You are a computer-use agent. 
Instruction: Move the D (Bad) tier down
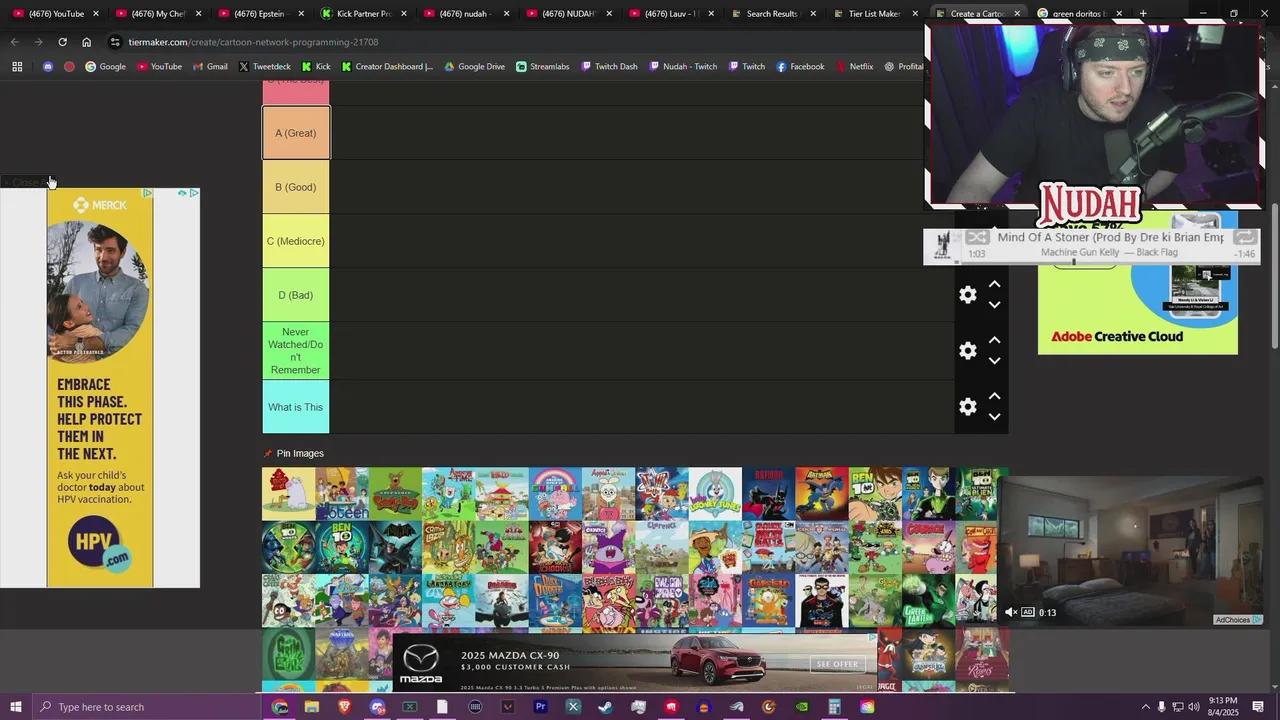click(x=994, y=305)
